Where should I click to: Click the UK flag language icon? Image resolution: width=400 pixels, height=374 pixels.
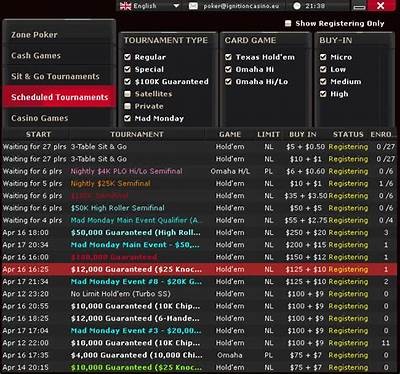pyautogui.click(x=125, y=6)
